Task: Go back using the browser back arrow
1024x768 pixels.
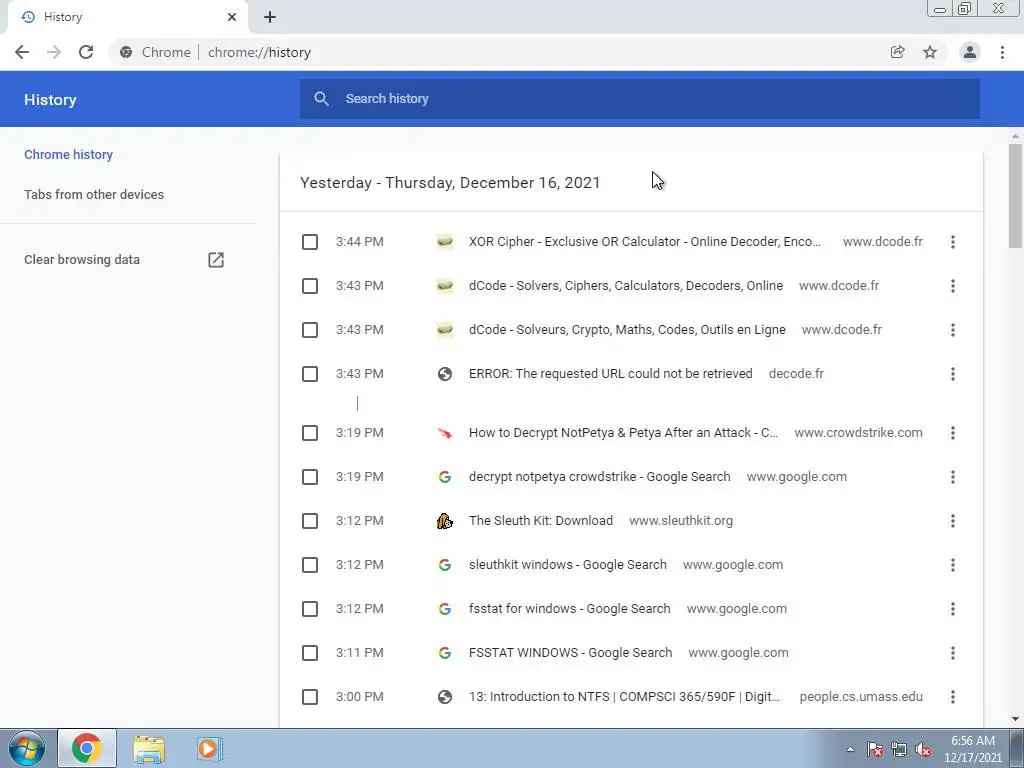Action: [x=22, y=52]
